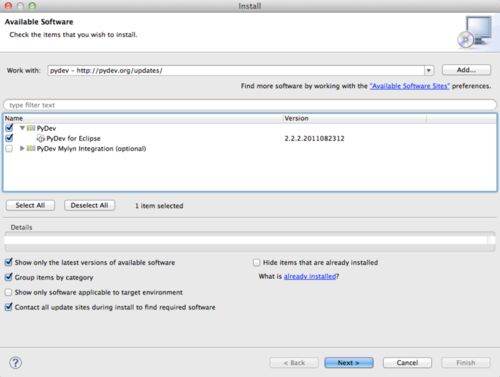The width and height of the screenshot is (500, 377).
Task: Open the Available Software Sites link
Action: point(410,86)
